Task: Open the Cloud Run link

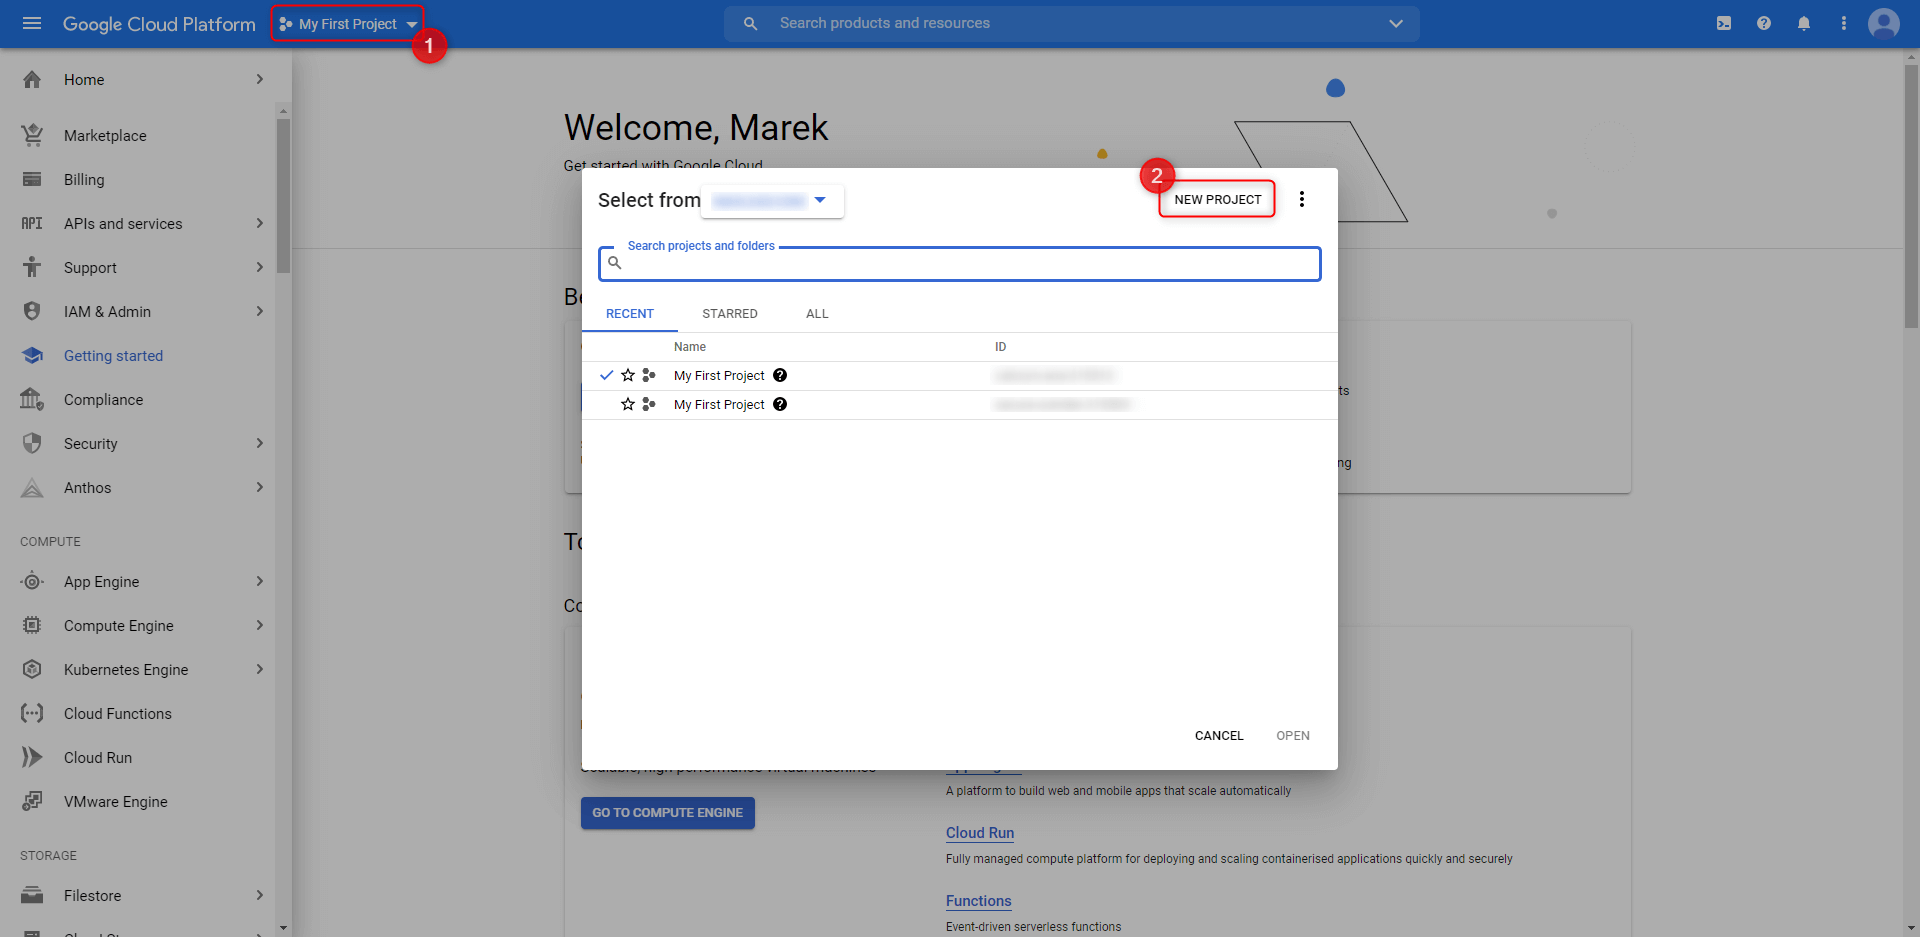Action: coord(980,833)
